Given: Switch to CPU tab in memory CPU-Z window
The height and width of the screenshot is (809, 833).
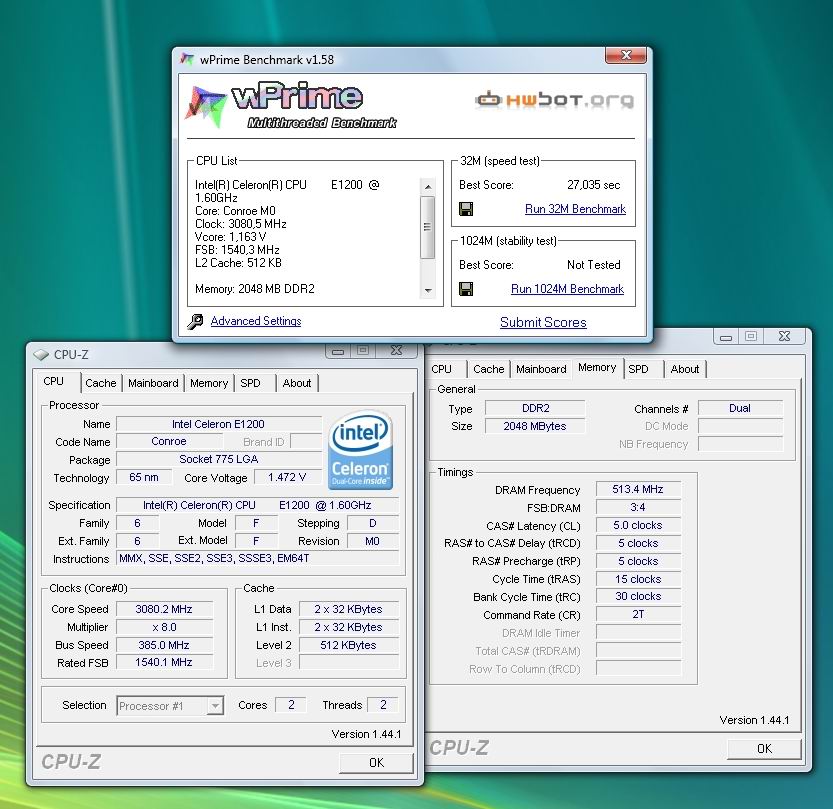Looking at the screenshot, I should [441, 369].
